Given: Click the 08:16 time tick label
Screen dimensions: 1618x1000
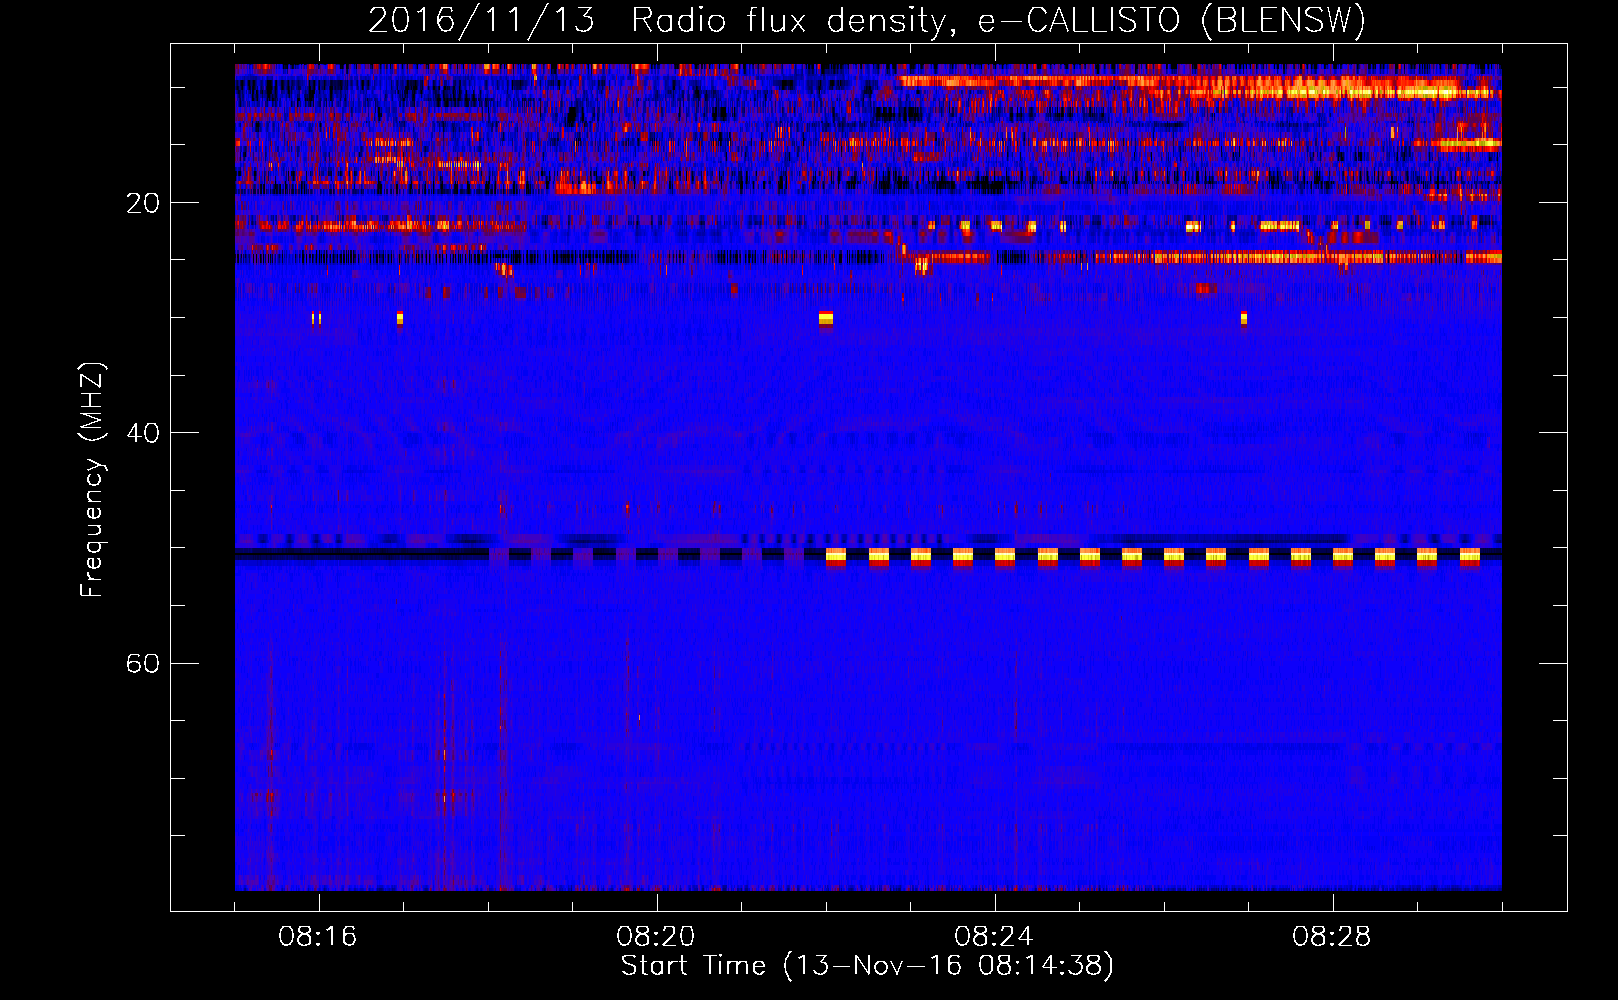Looking at the screenshot, I should pos(318,937).
